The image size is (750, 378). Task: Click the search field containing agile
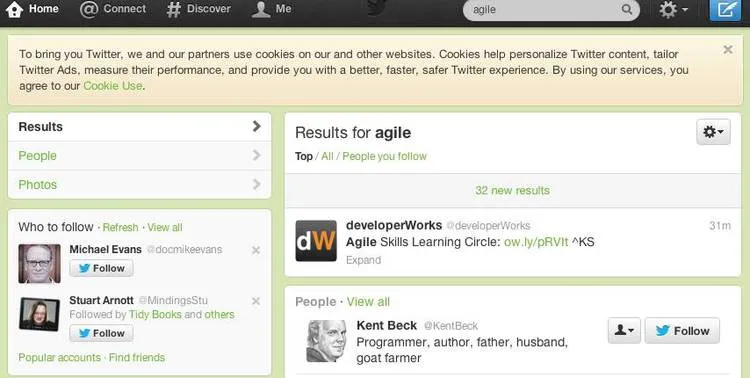pos(551,10)
